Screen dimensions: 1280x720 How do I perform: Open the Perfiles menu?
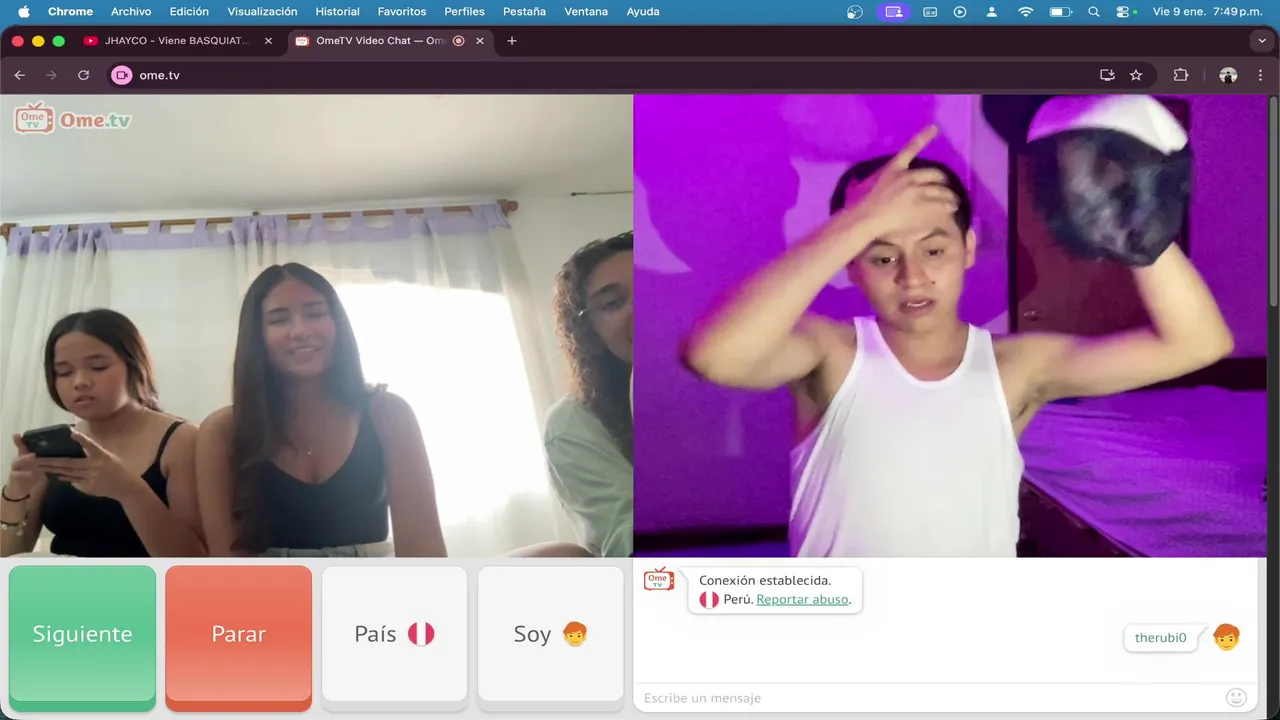pyautogui.click(x=464, y=12)
